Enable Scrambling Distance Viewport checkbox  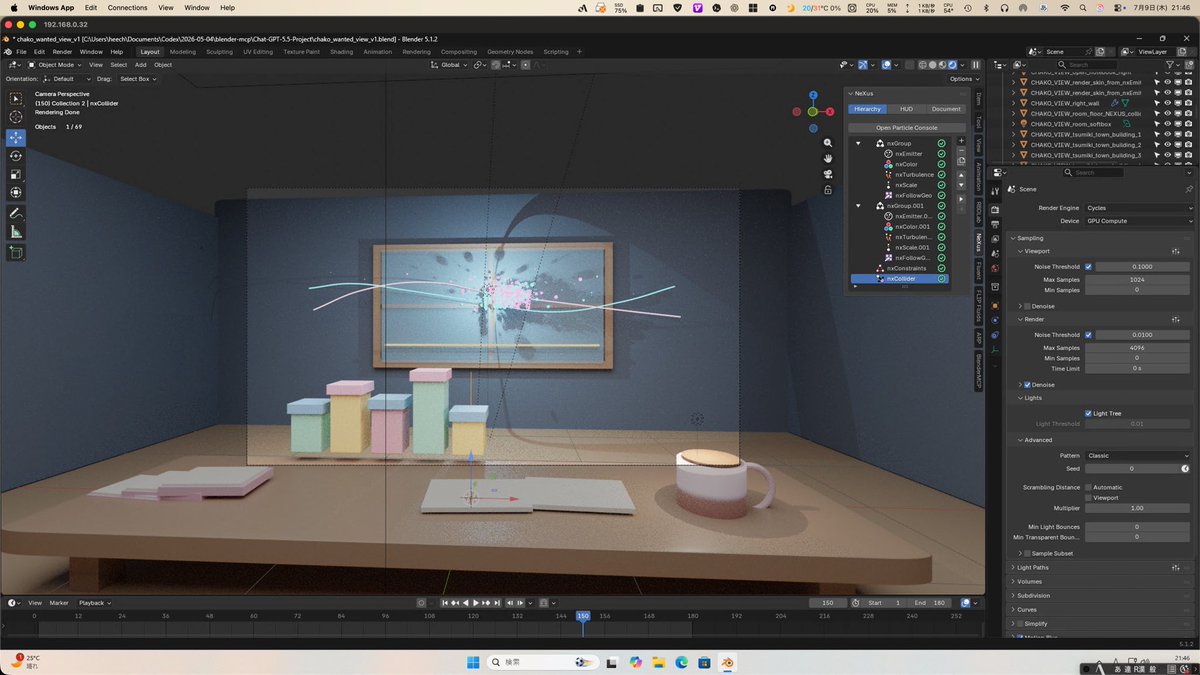pyautogui.click(x=1088, y=497)
